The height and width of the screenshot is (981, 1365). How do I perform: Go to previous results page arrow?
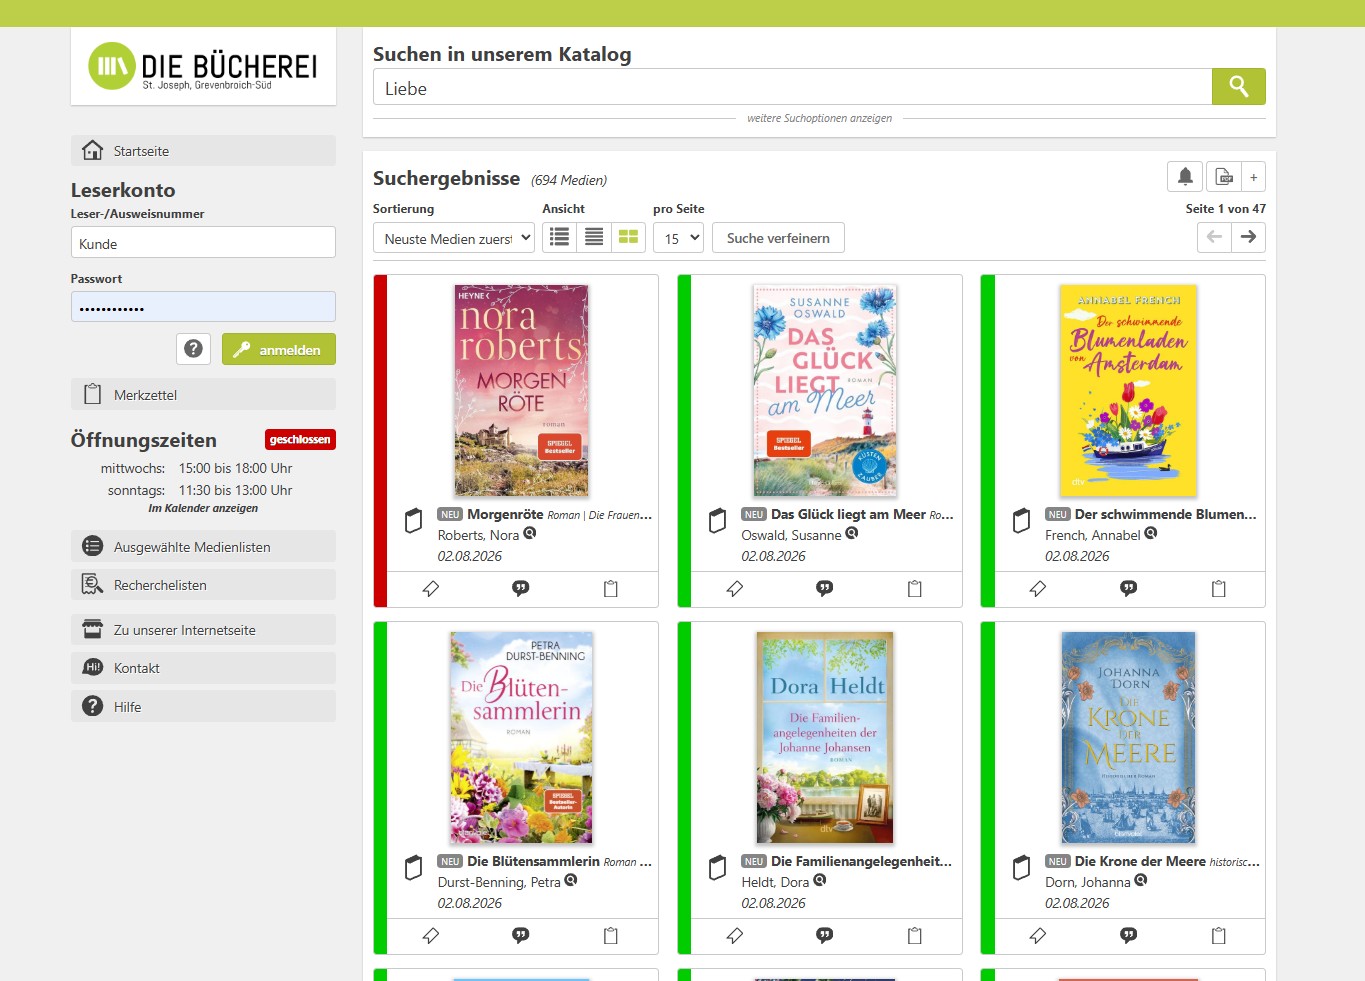point(1214,237)
